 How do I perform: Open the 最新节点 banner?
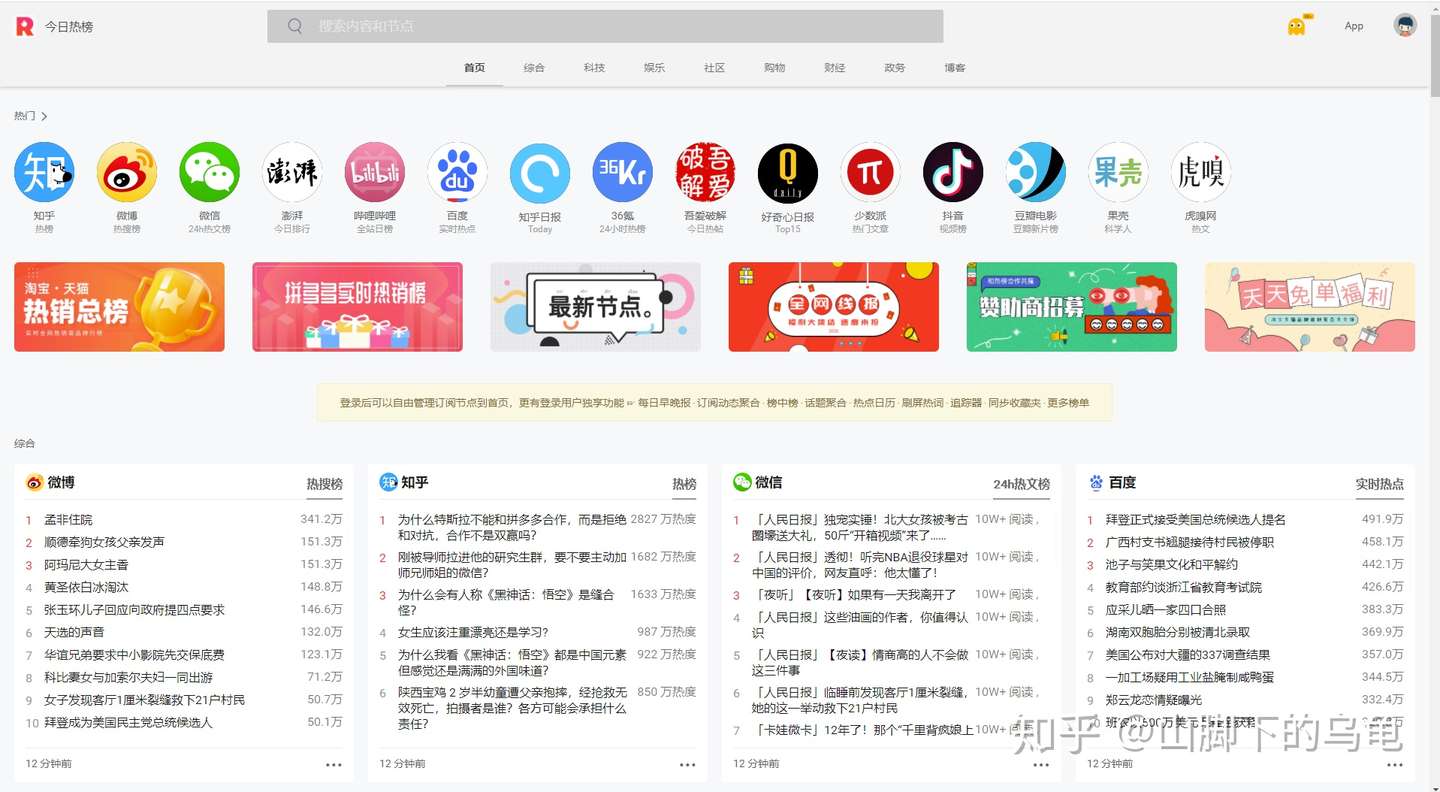pyautogui.click(x=596, y=307)
